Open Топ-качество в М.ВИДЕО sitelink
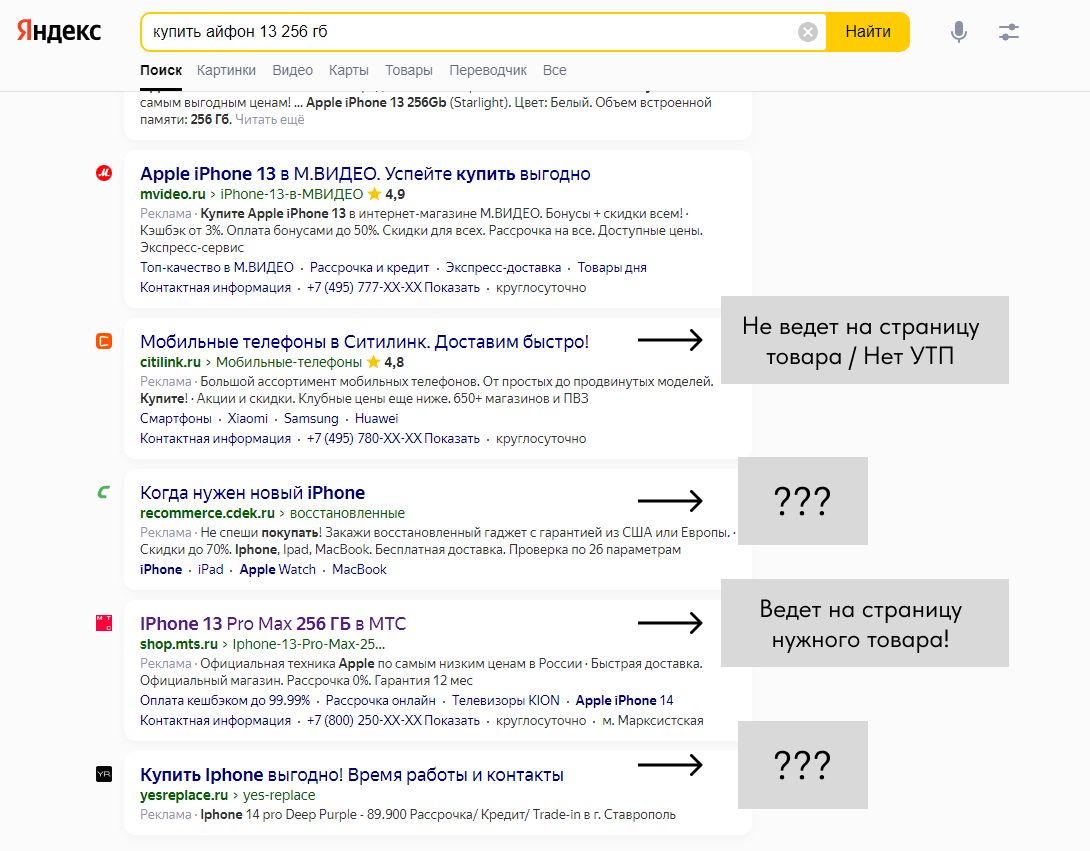Viewport: 1090px width, 851px height. [x=217, y=268]
